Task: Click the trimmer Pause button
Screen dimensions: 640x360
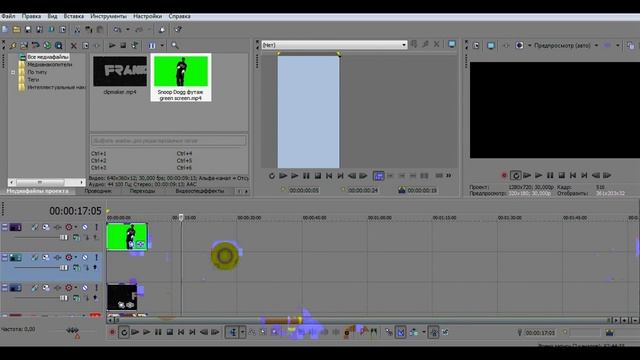Action: click(306, 176)
